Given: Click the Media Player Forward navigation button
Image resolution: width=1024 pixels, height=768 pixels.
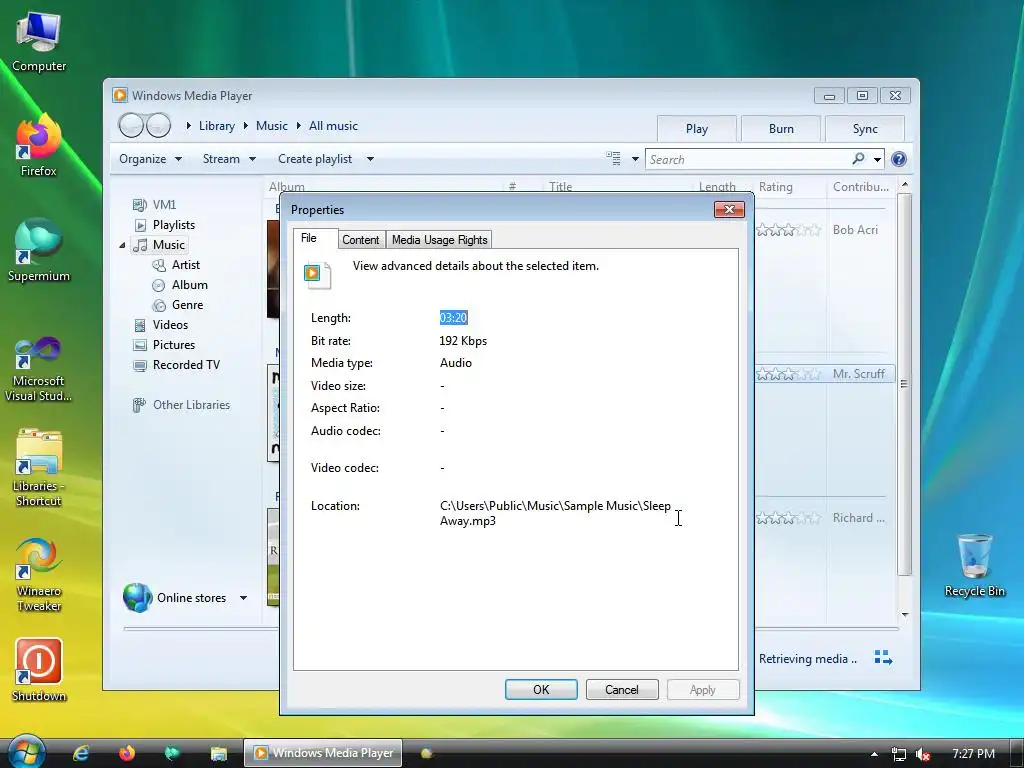Looking at the screenshot, I should point(158,125).
